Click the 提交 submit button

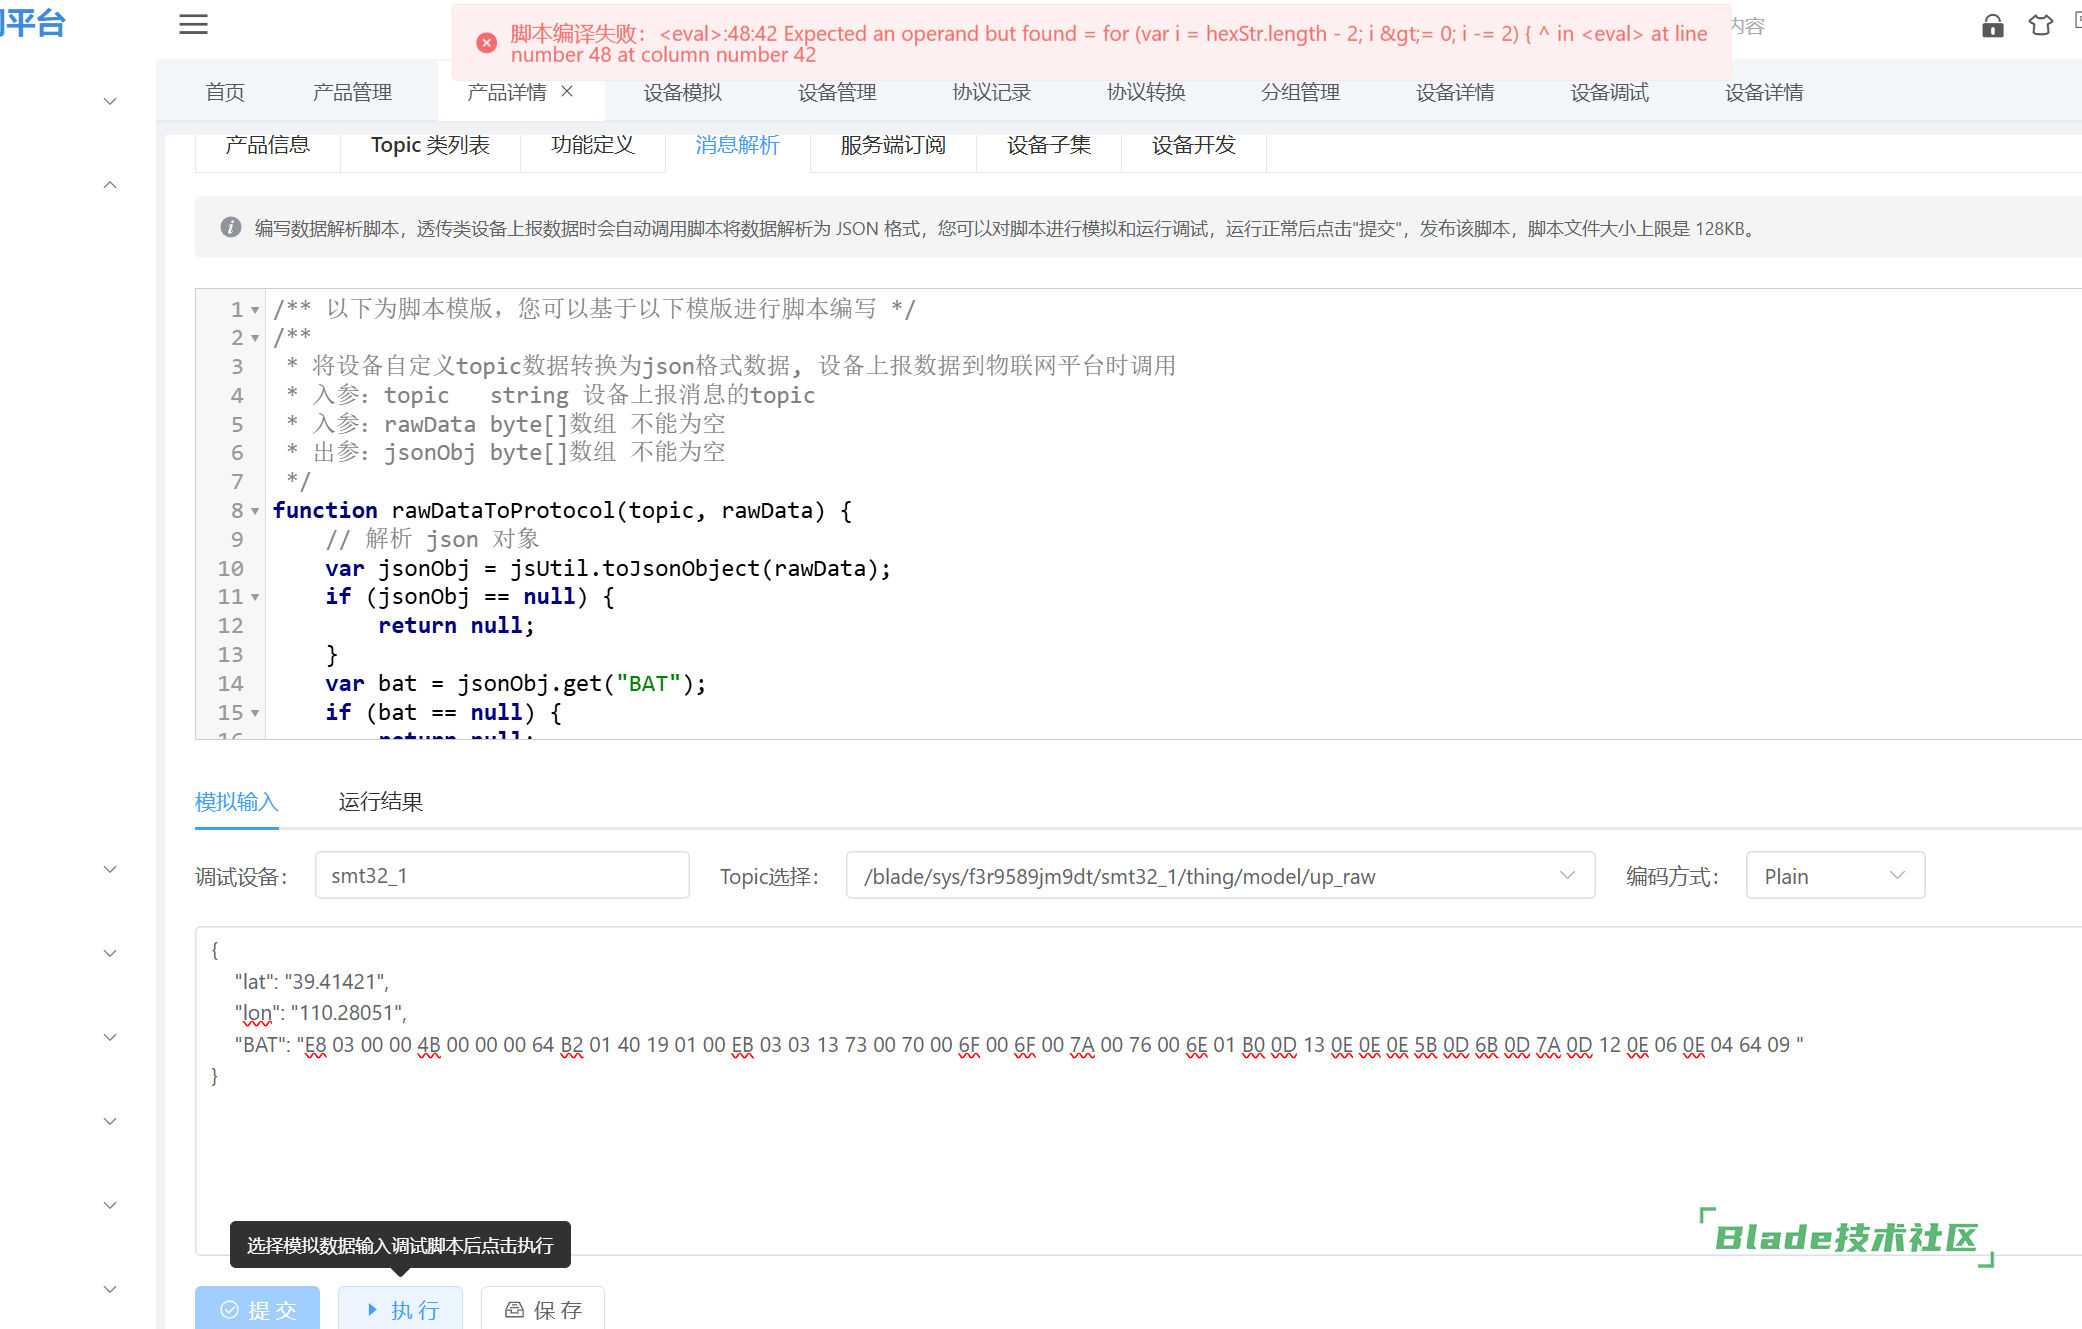(x=258, y=1309)
